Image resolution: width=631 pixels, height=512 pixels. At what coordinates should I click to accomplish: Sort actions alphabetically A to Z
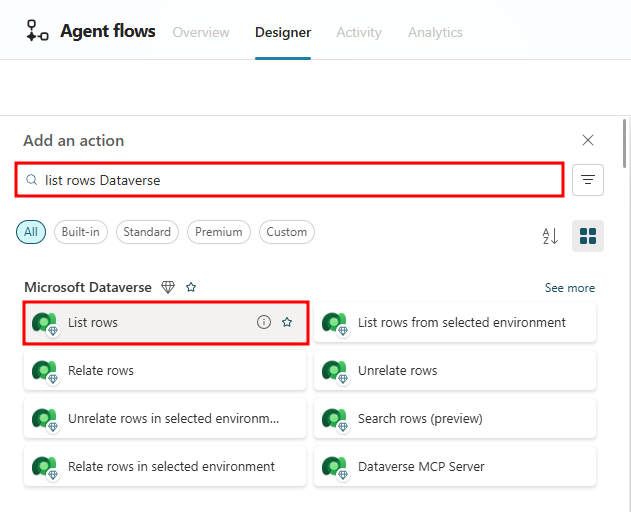[550, 236]
